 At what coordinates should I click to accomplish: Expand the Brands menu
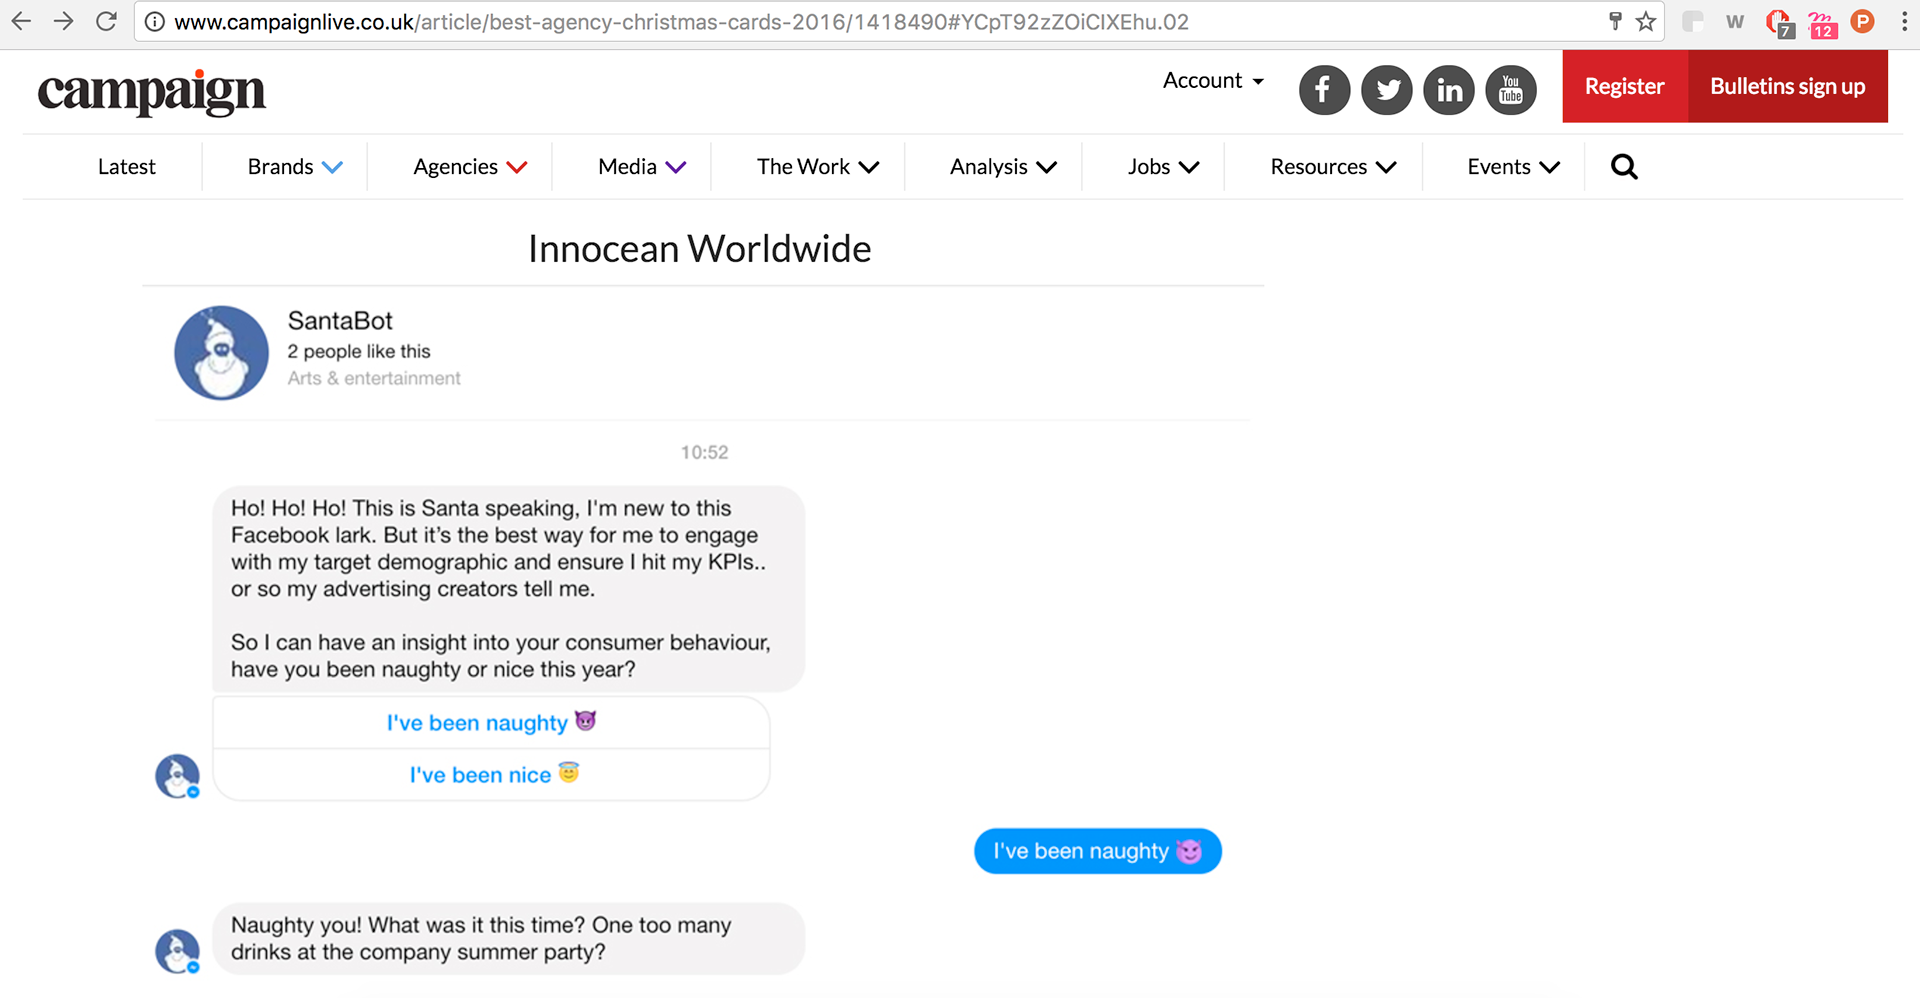[295, 167]
